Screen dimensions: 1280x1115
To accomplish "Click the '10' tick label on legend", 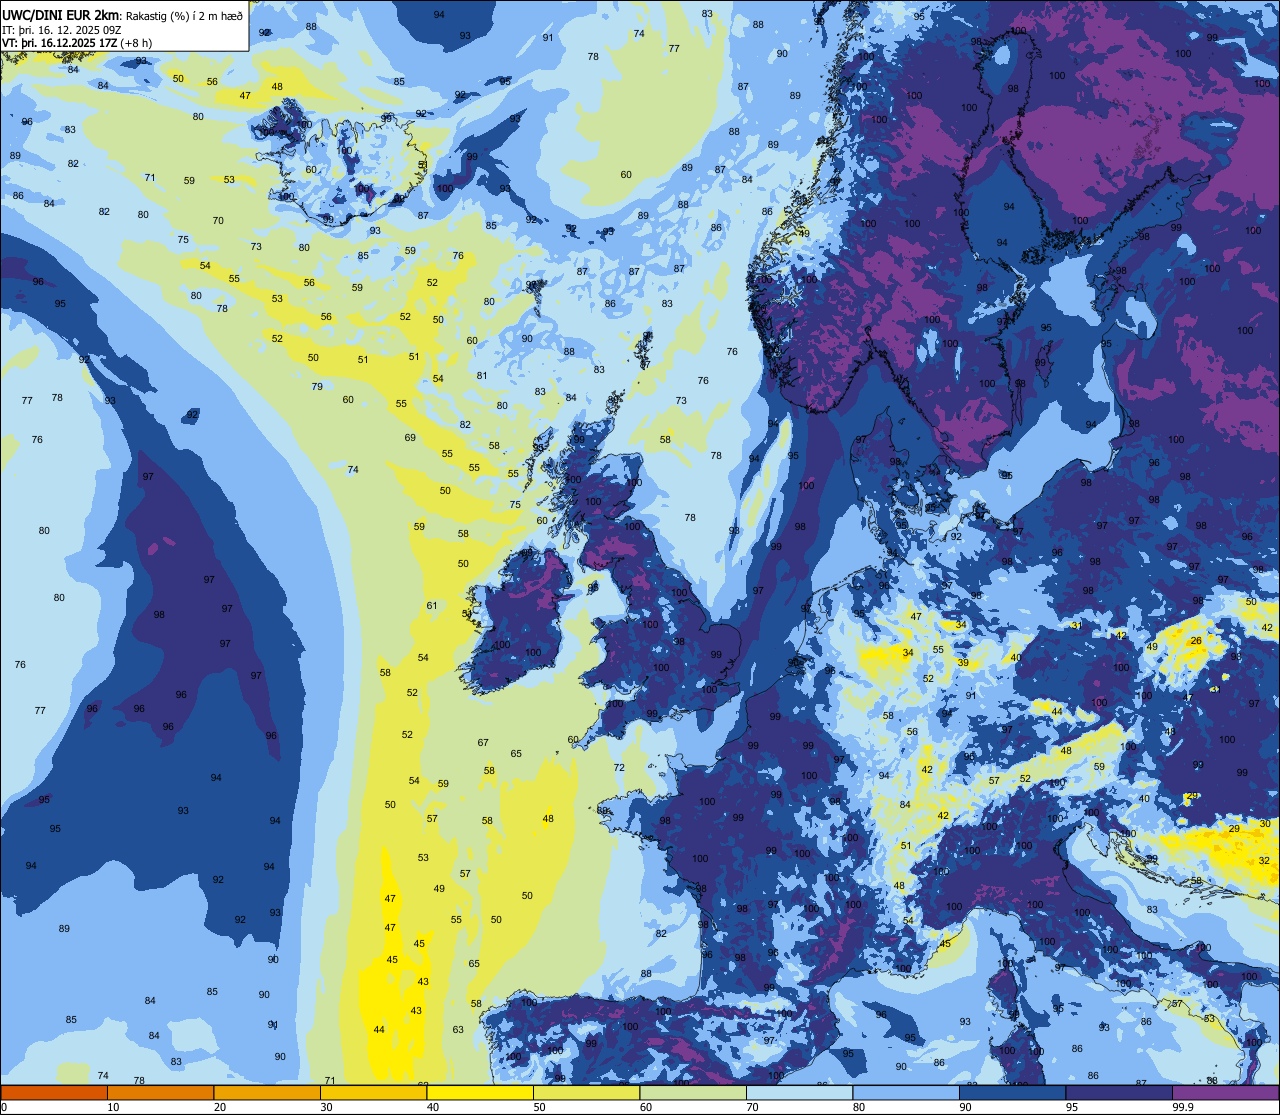I will pos(113,1107).
